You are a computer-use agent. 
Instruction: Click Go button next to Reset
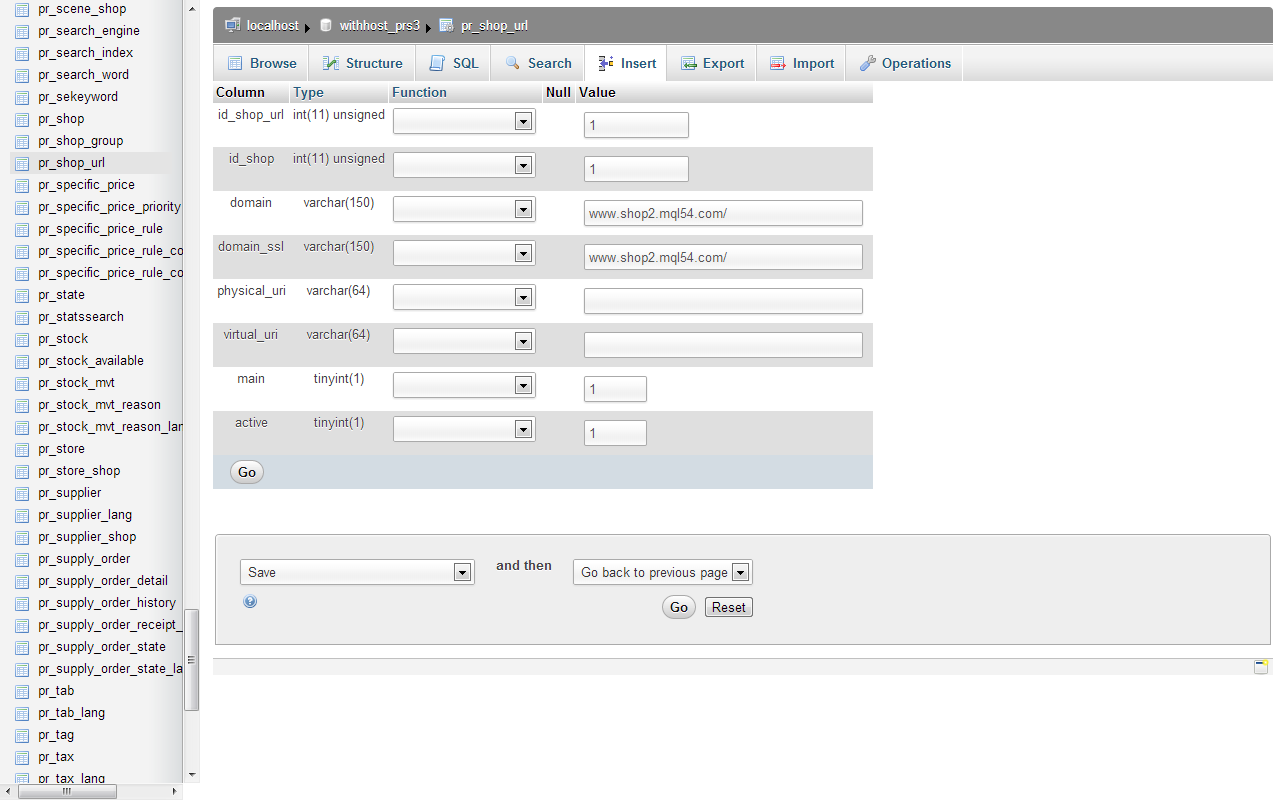[x=679, y=607]
